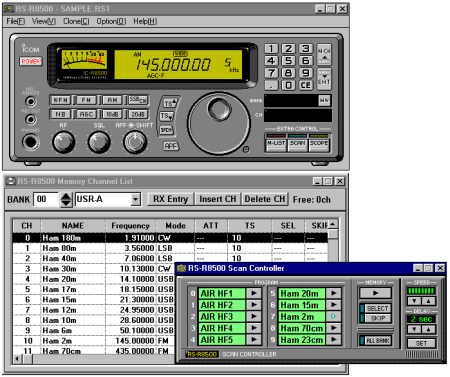Viewport: 450px width, 377px height.
Task: Click the SPCH speech button
Action: [x=166, y=130]
